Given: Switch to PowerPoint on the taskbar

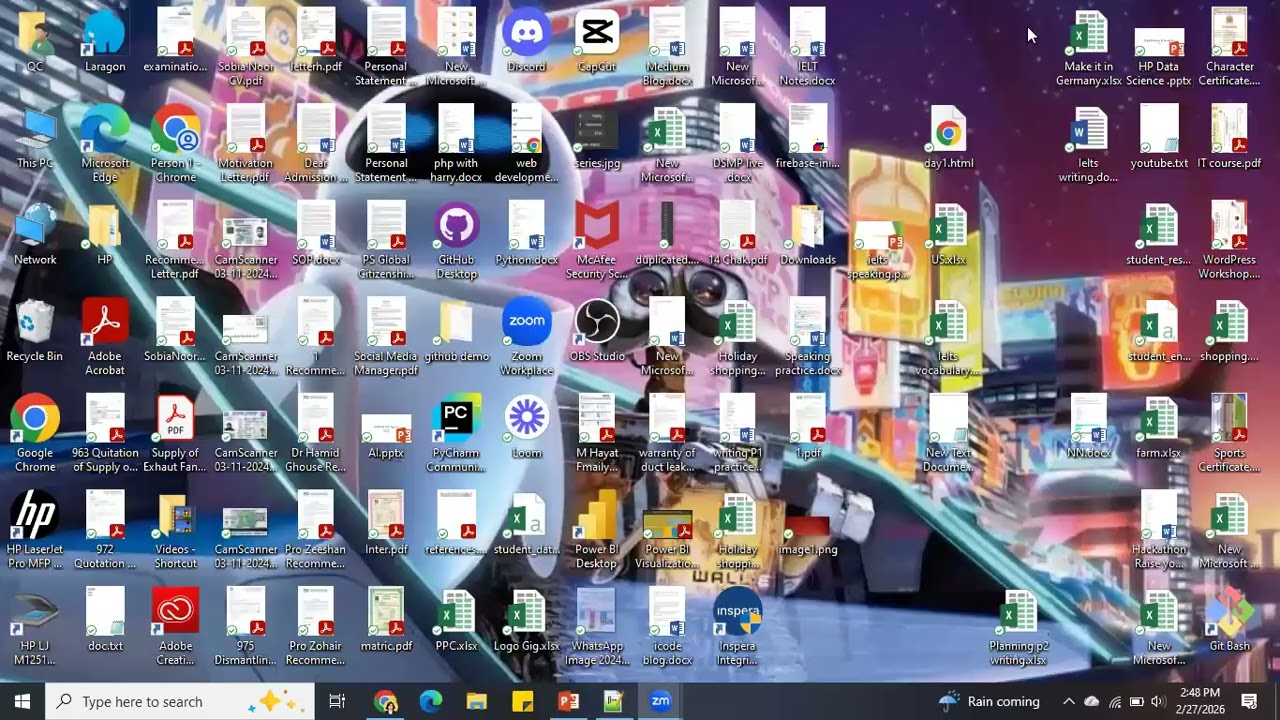Looking at the screenshot, I should [x=568, y=701].
